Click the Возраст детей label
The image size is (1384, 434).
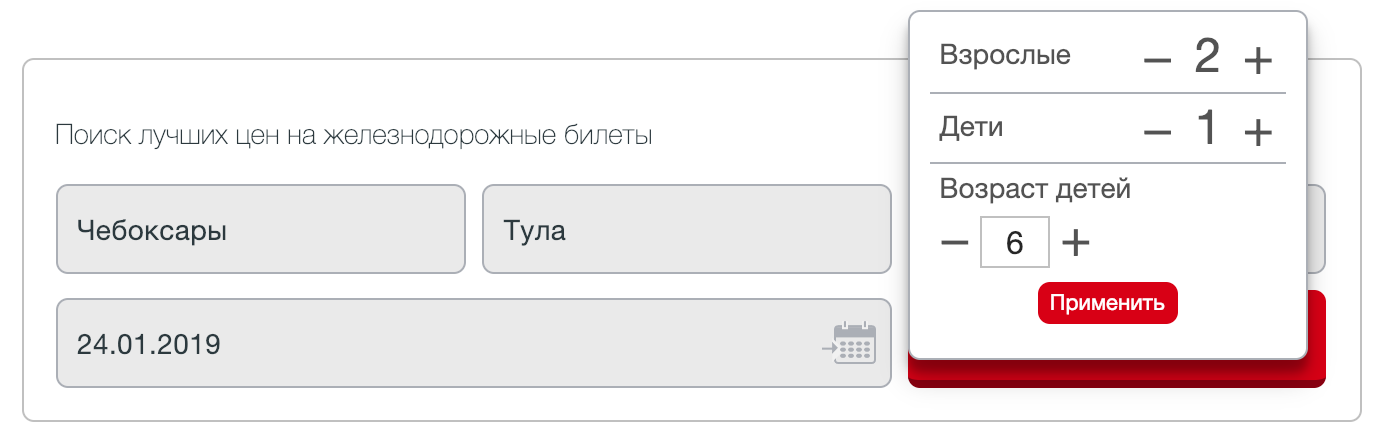pyautogui.click(x=1035, y=188)
